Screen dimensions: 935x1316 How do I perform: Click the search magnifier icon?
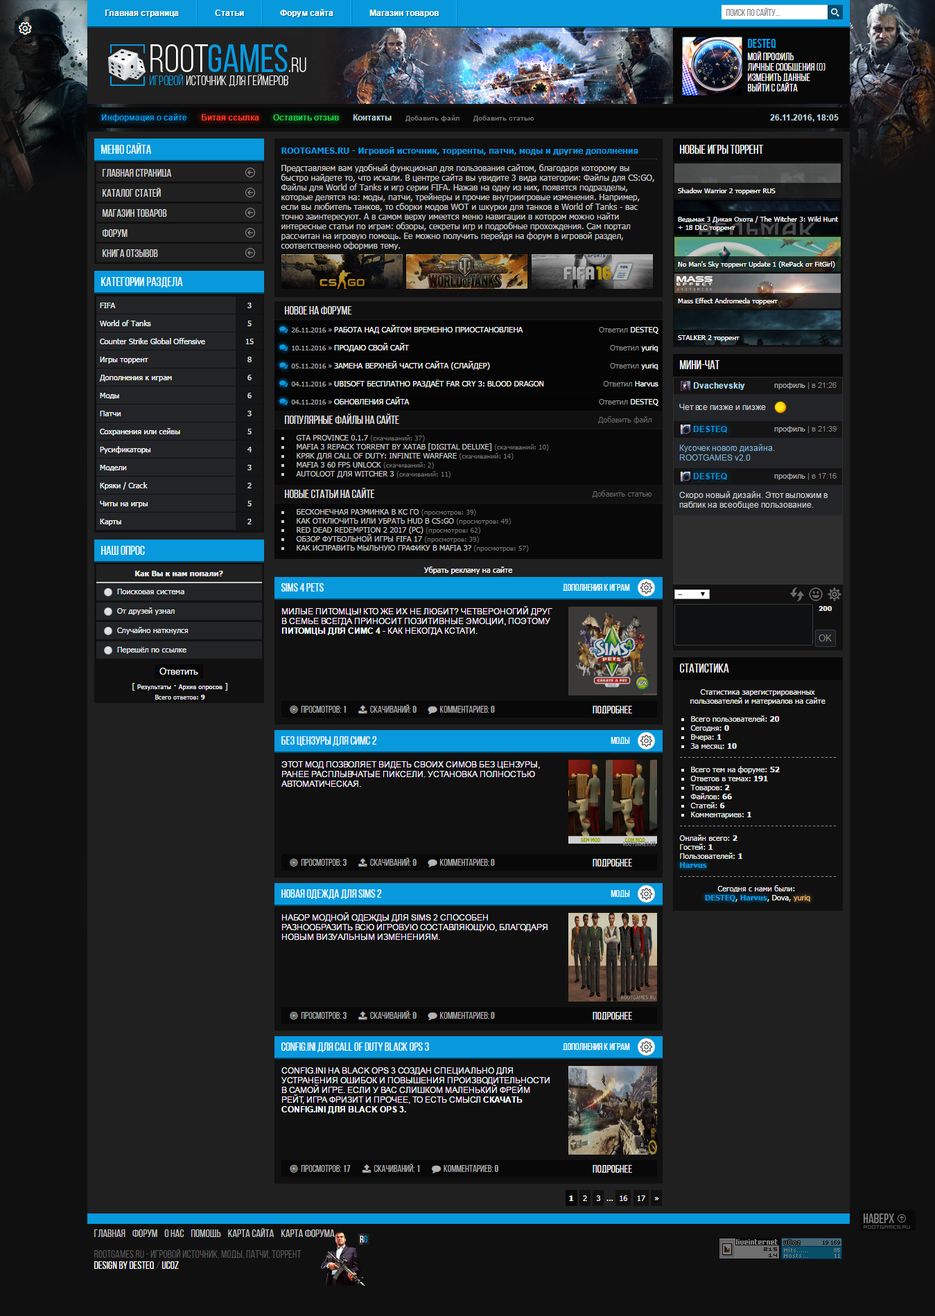[835, 13]
